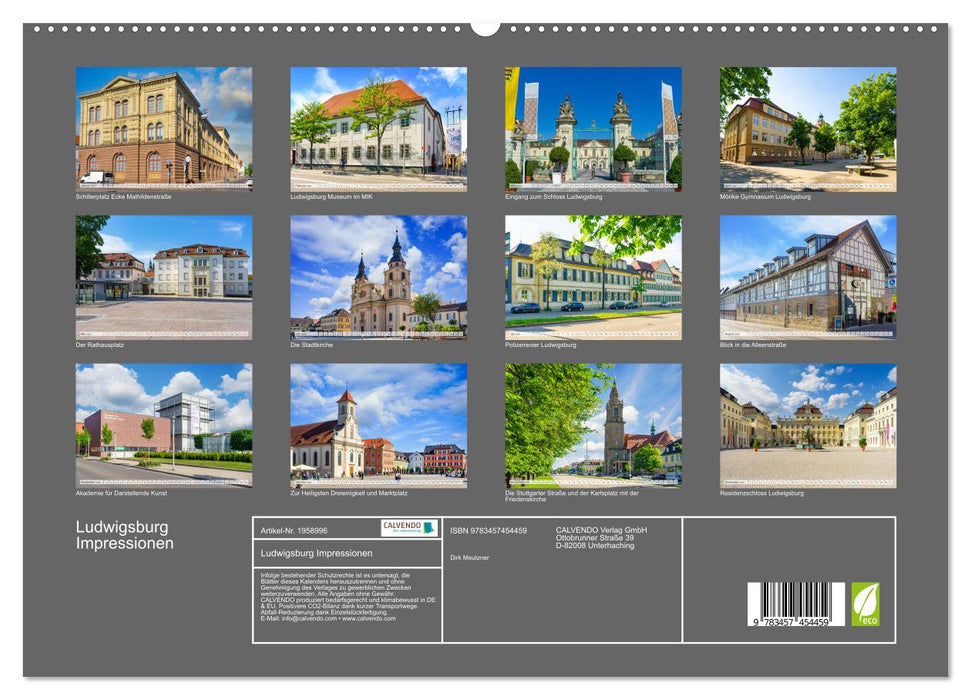The height and width of the screenshot is (700, 971).
Task: Toggle the Mörike Gymnasium Ludwigsburg thumbnail
Action: (808, 128)
